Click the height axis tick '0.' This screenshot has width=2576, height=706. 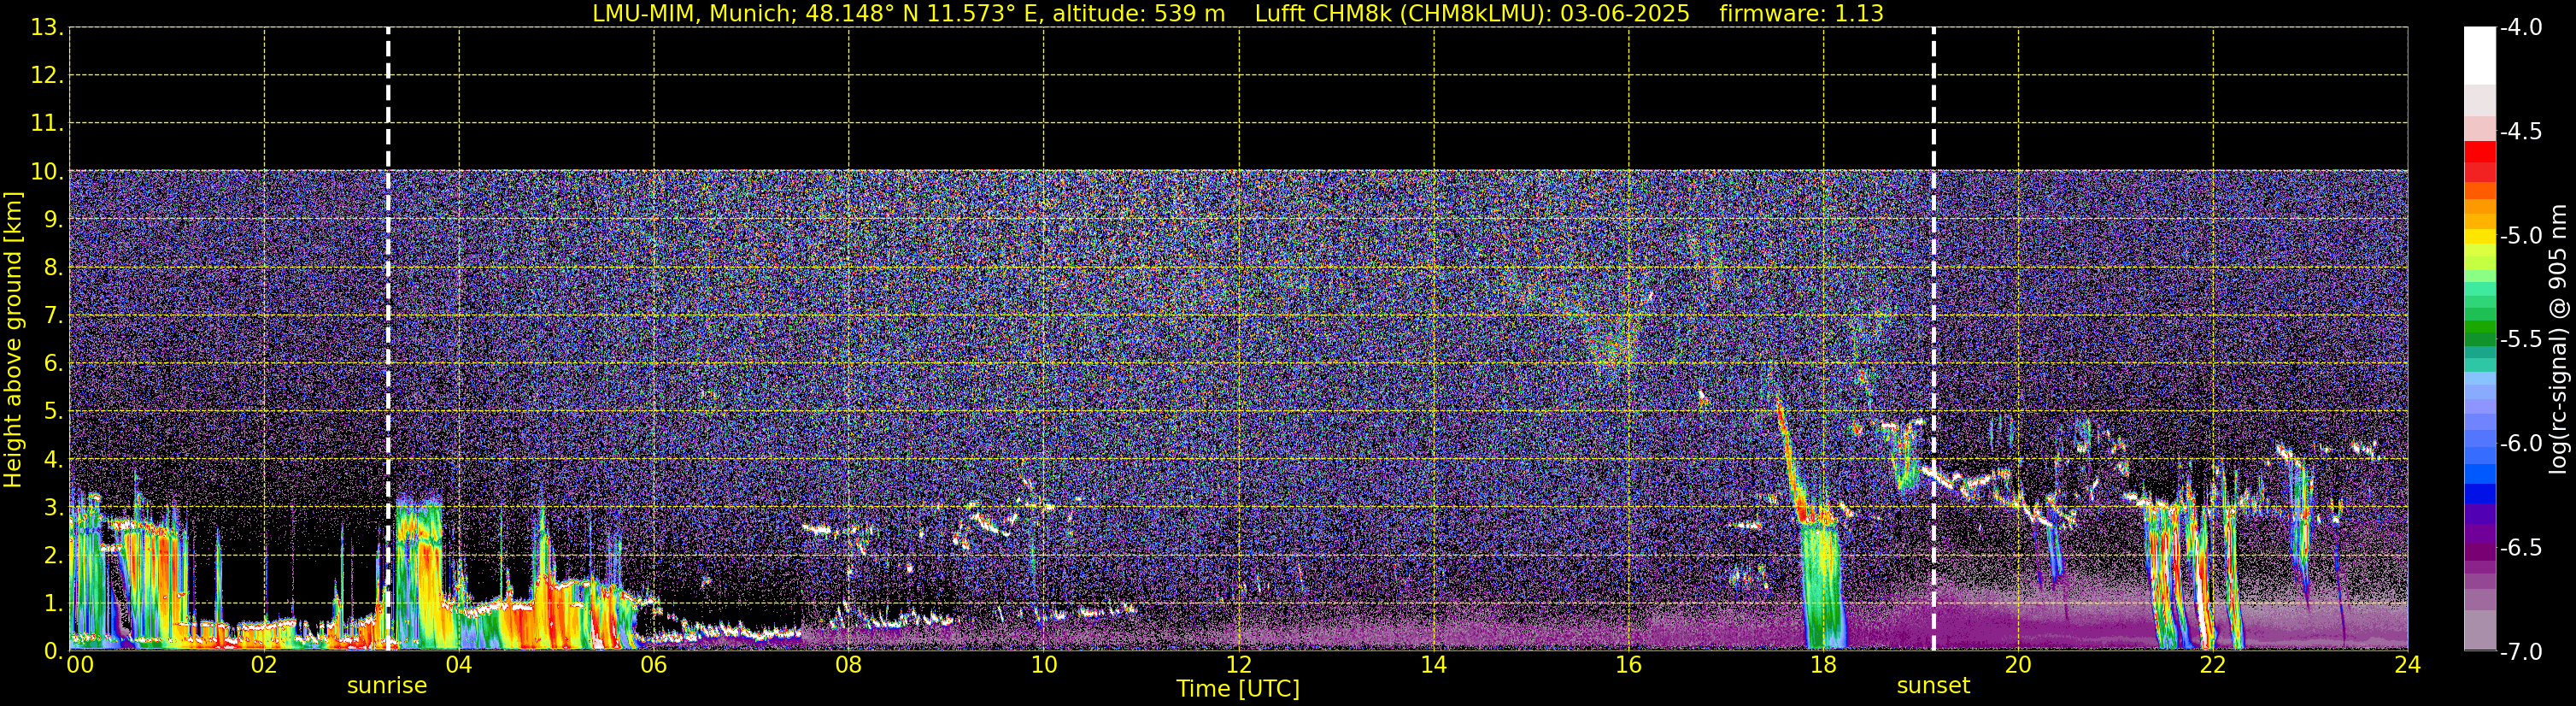coord(53,651)
